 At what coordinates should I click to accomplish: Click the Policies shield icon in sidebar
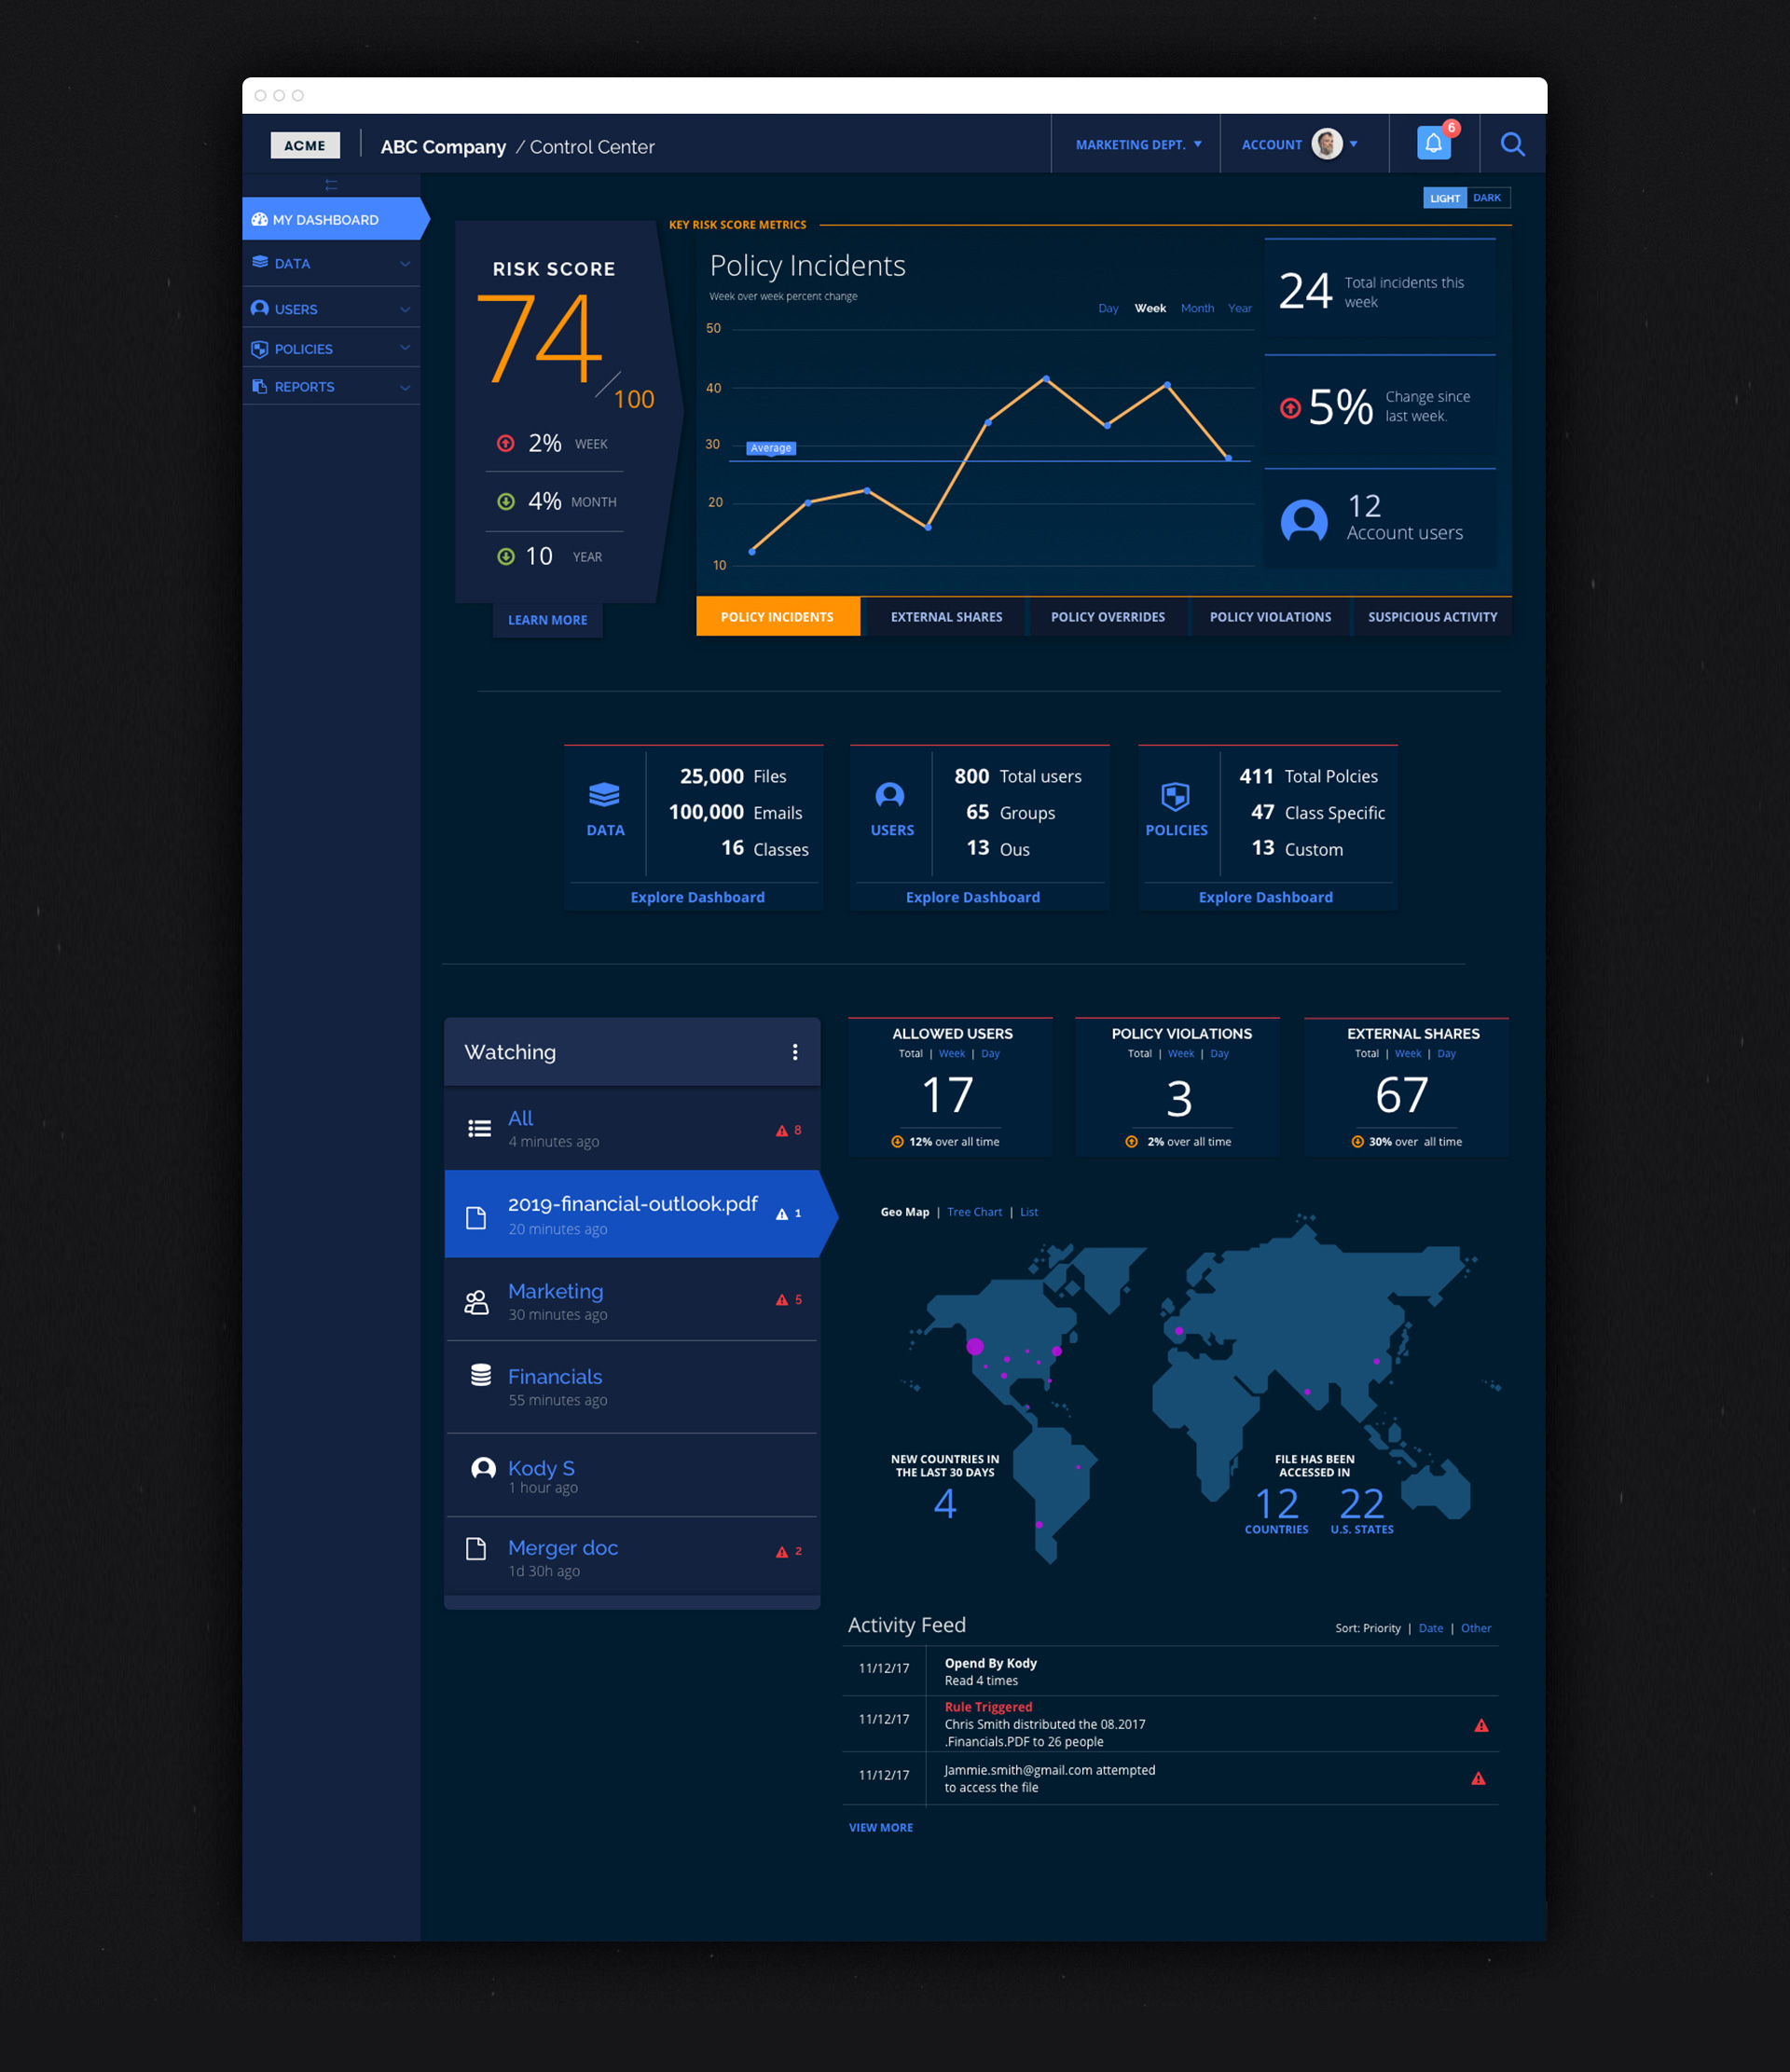coord(260,349)
